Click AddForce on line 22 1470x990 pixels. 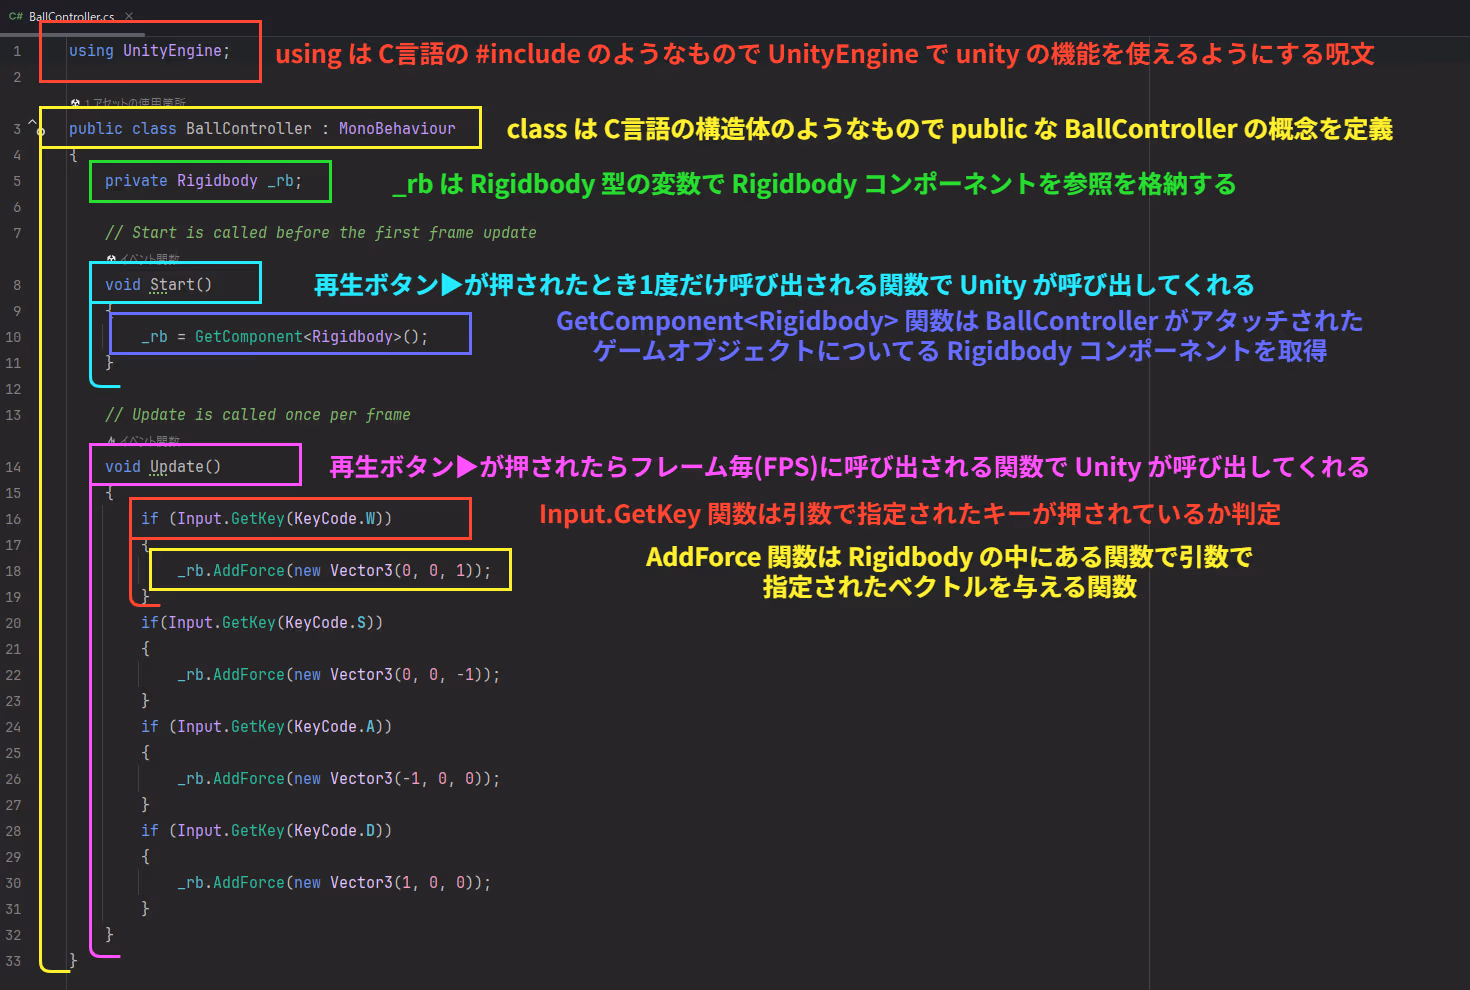pyautogui.click(x=248, y=675)
